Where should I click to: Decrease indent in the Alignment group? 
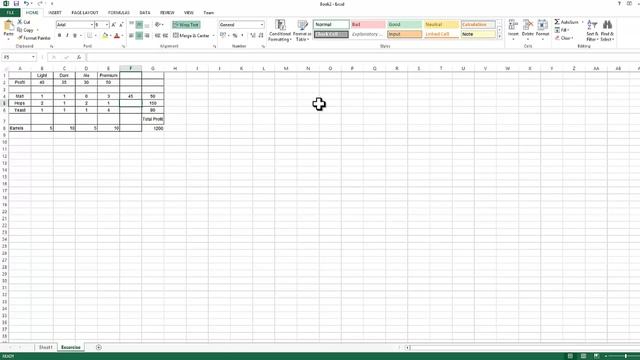coord(158,36)
